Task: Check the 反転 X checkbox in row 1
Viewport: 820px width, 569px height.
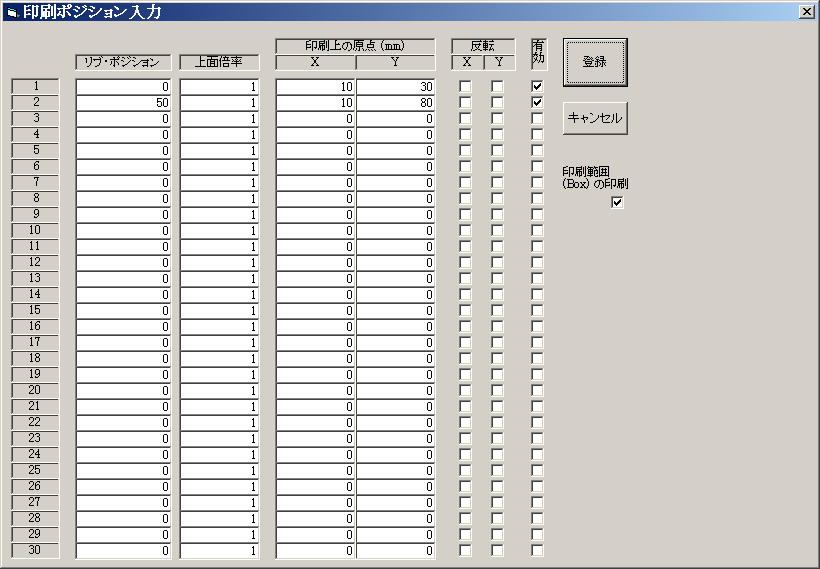Action: point(465,87)
